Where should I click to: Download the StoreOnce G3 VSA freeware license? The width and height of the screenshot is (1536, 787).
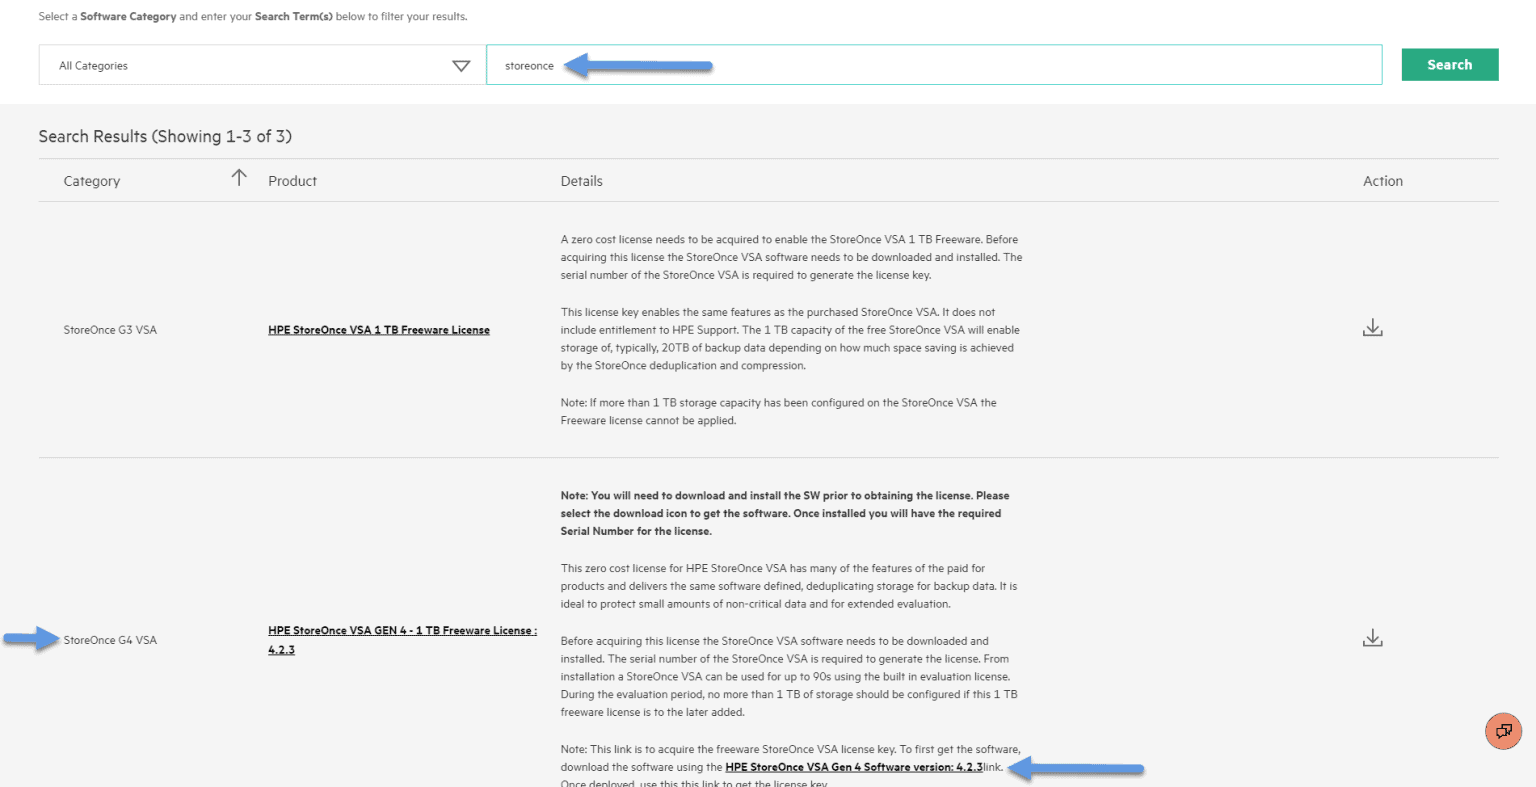point(1372,327)
